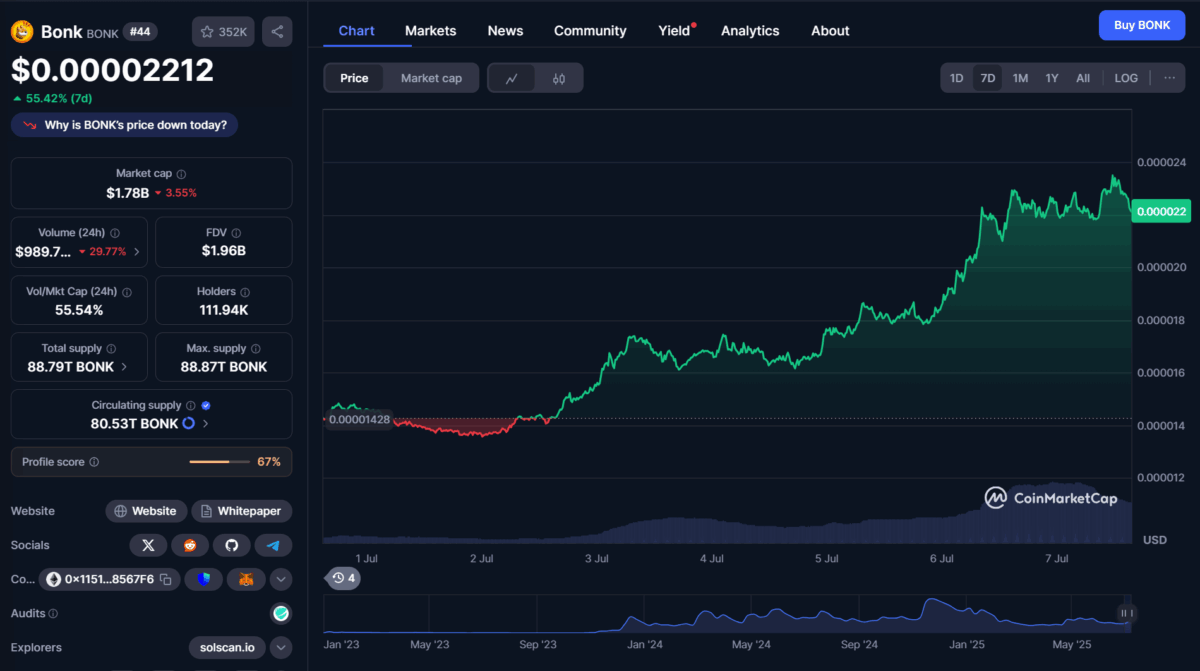Set chart range to 7D
The image size is (1200, 671).
pyautogui.click(x=988, y=78)
